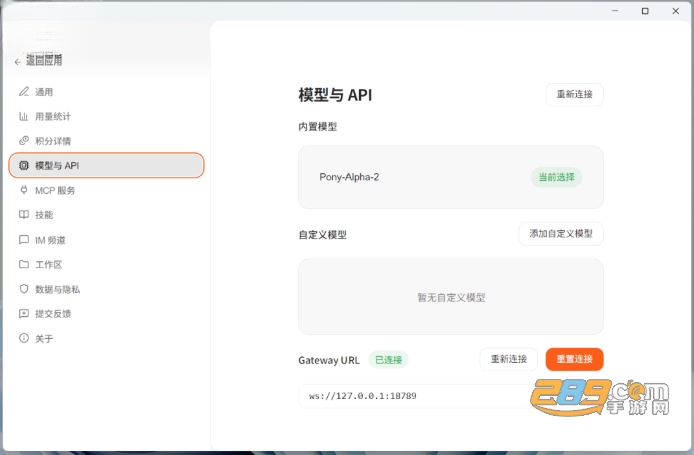Viewport: 694px width, 455px height.
Task: Click the top 重新连接 button by the title
Action: 574,94
